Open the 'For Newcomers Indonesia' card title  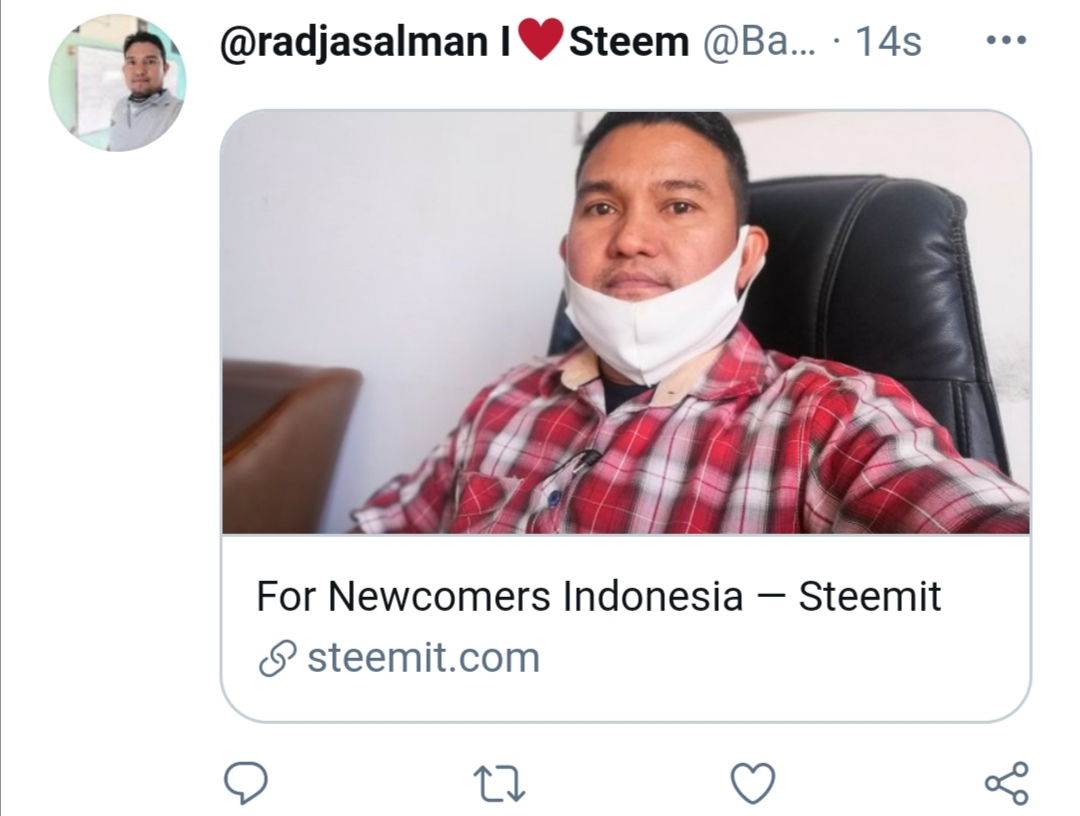click(x=599, y=596)
